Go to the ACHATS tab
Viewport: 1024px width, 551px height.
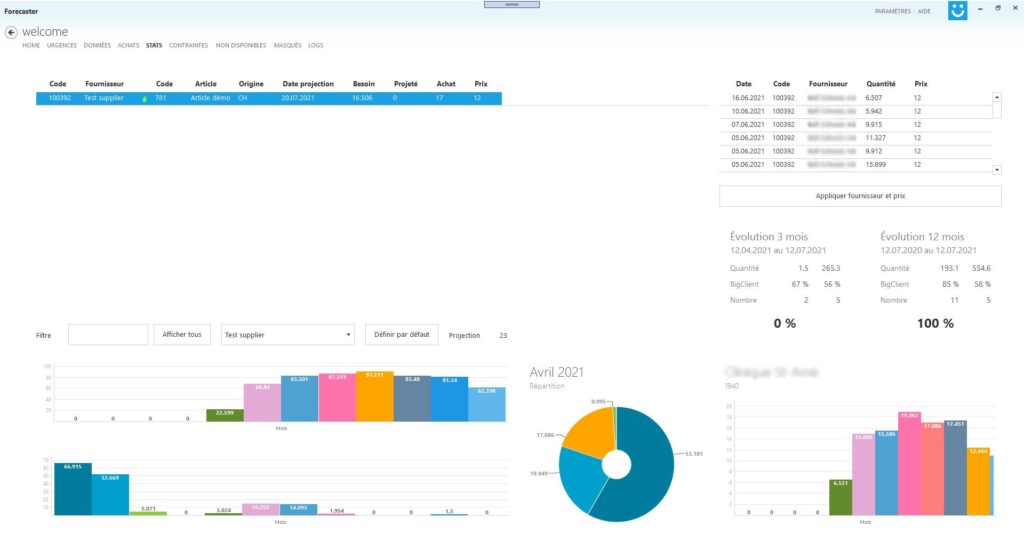[x=128, y=46]
